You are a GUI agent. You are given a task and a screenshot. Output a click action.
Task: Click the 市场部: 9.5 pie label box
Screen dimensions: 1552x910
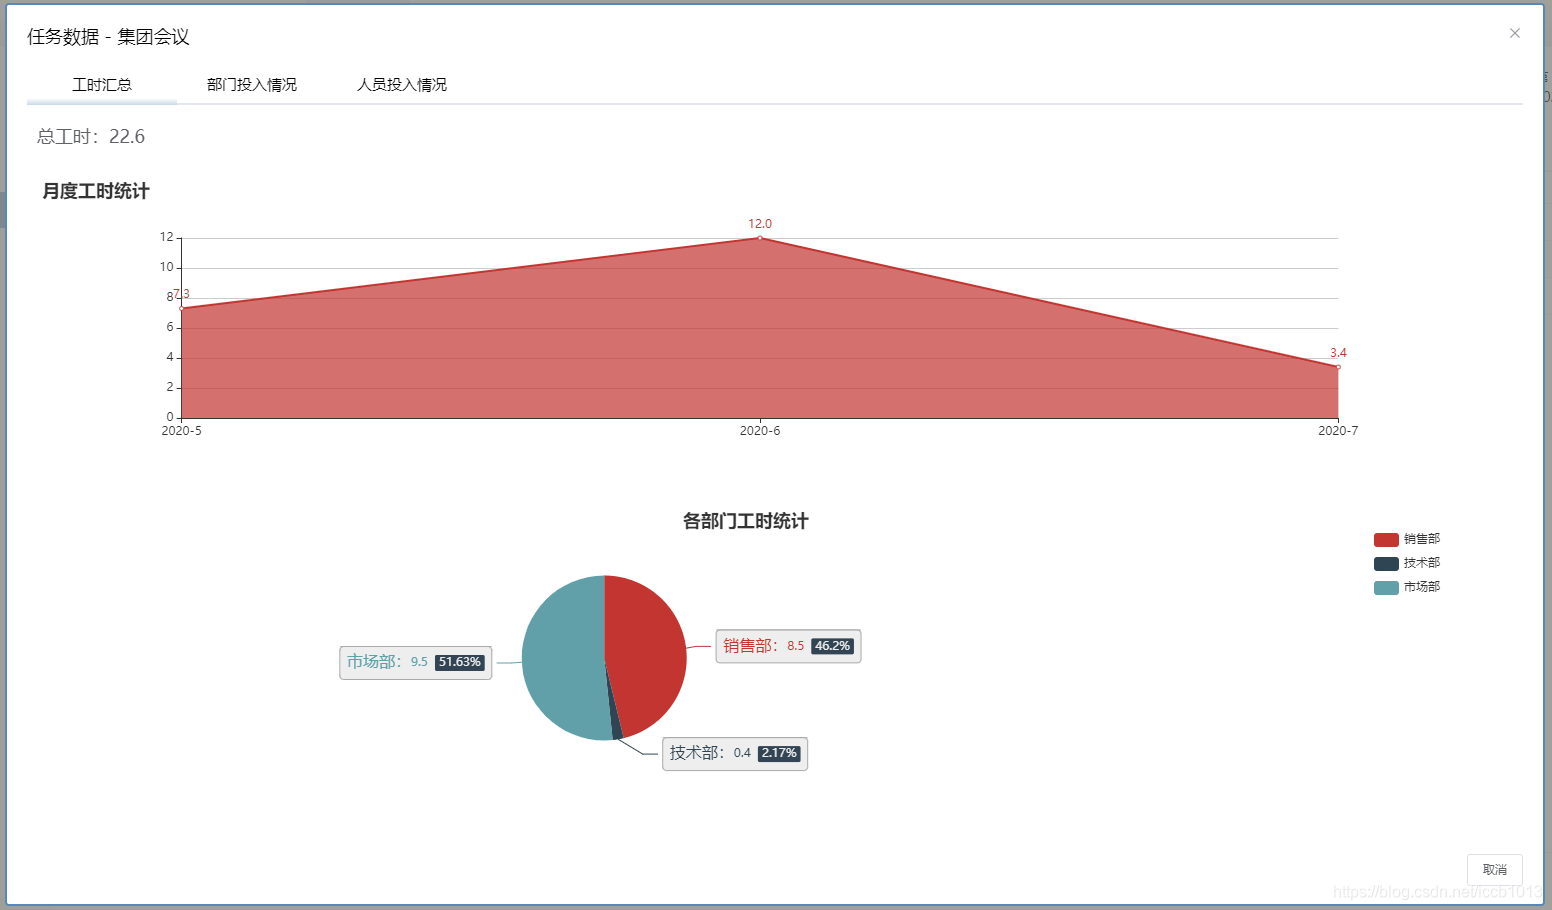(416, 662)
